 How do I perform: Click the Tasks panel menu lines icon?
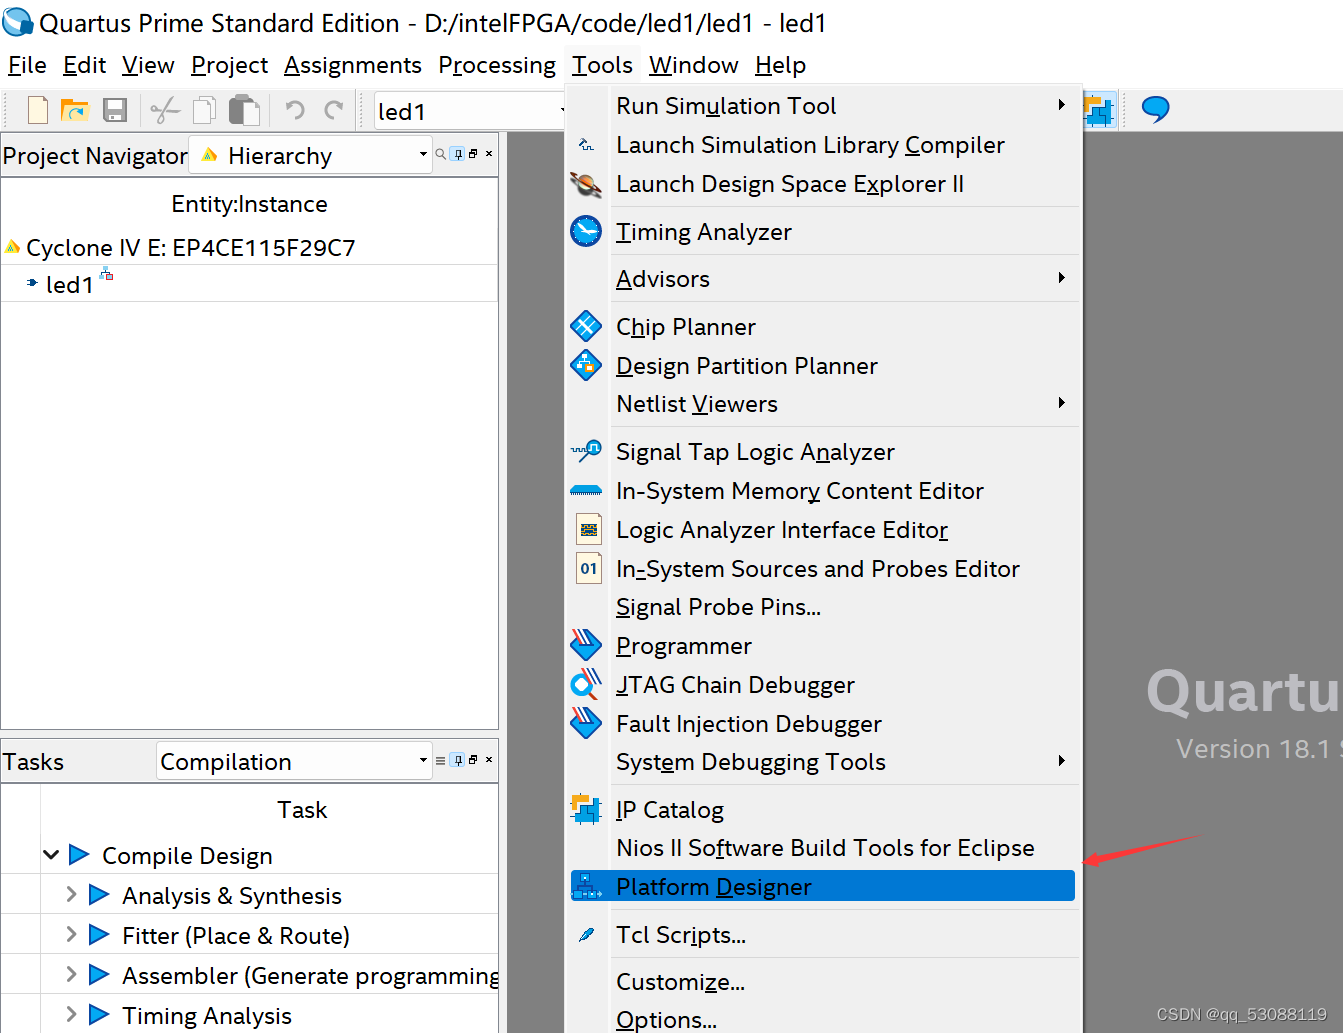(x=440, y=760)
